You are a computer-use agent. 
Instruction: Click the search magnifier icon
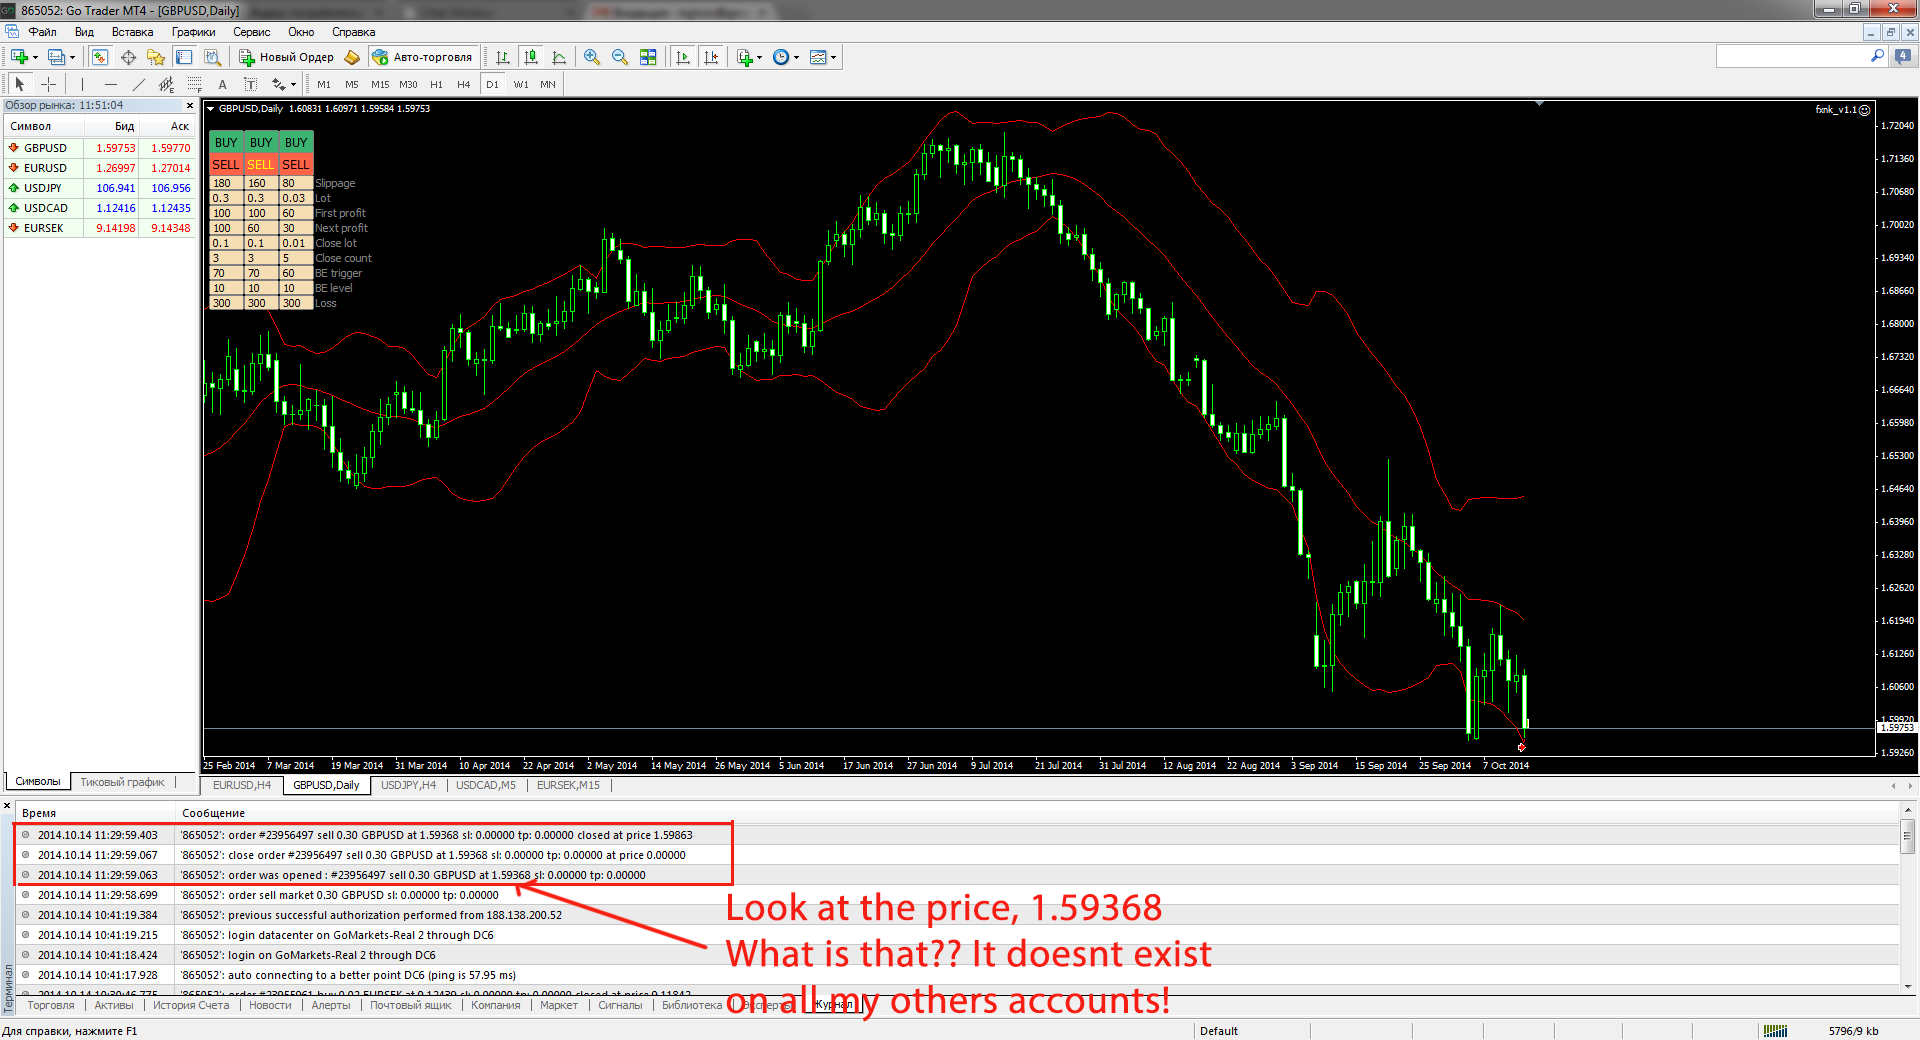point(1877,56)
